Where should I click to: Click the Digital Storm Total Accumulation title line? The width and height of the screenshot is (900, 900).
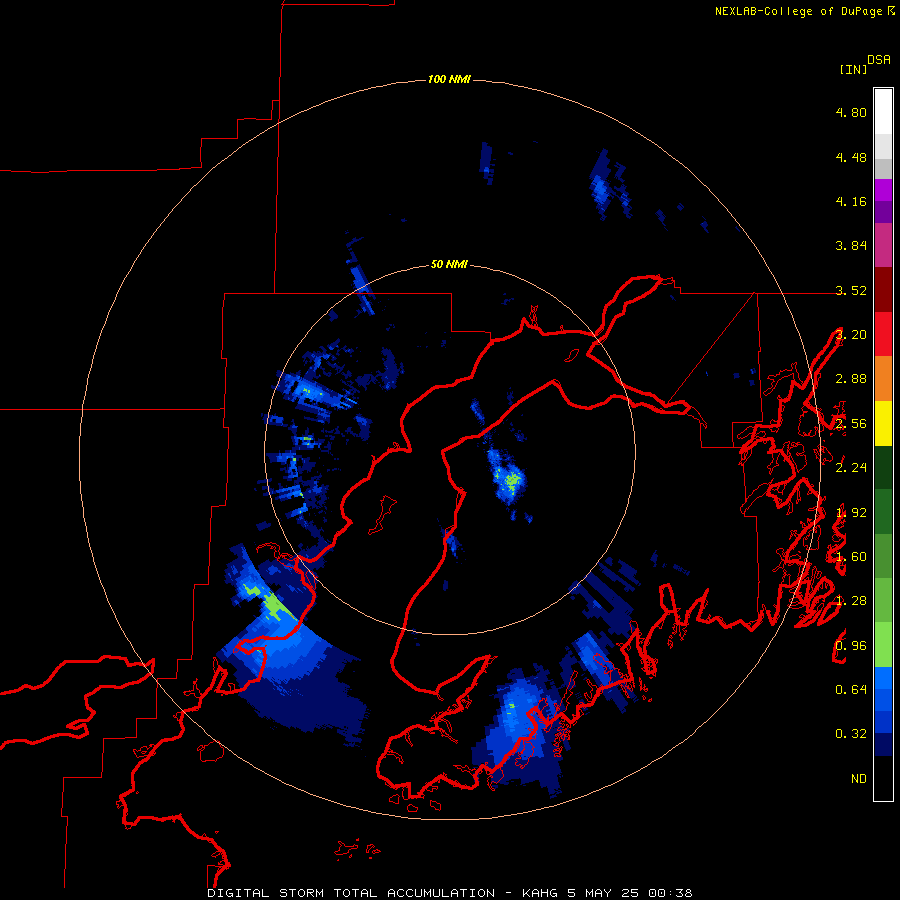(x=449, y=893)
